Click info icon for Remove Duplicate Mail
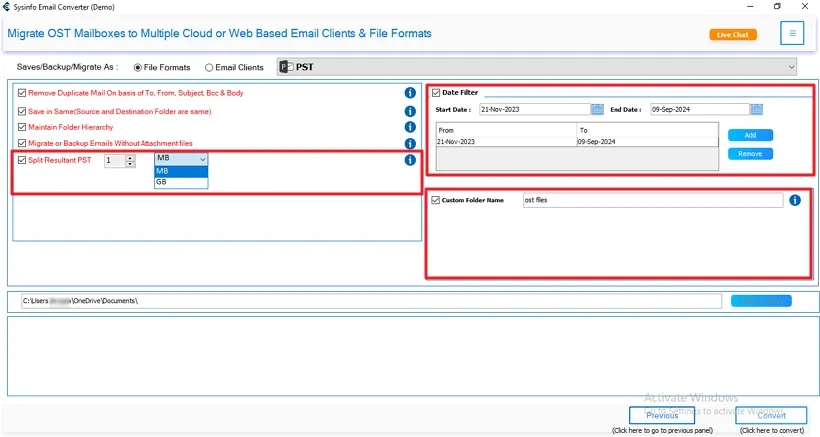This screenshot has height=437, width=820. (x=410, y=93)
